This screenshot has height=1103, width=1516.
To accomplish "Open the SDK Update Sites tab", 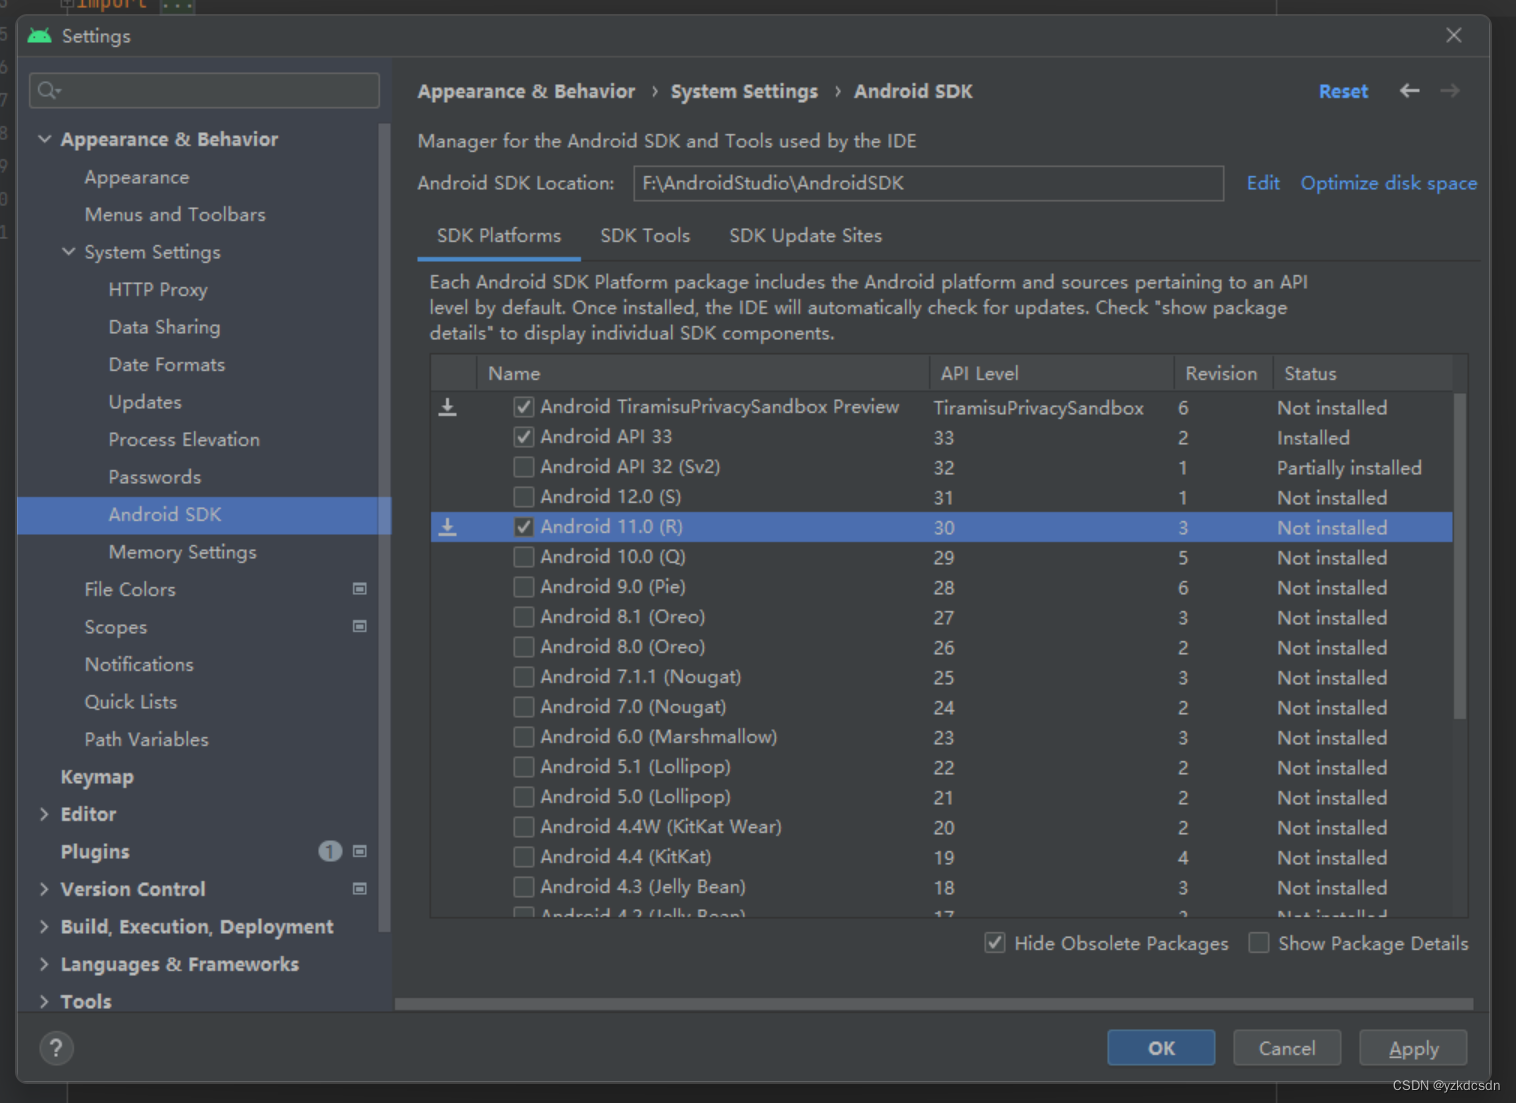I will point(805,236).
